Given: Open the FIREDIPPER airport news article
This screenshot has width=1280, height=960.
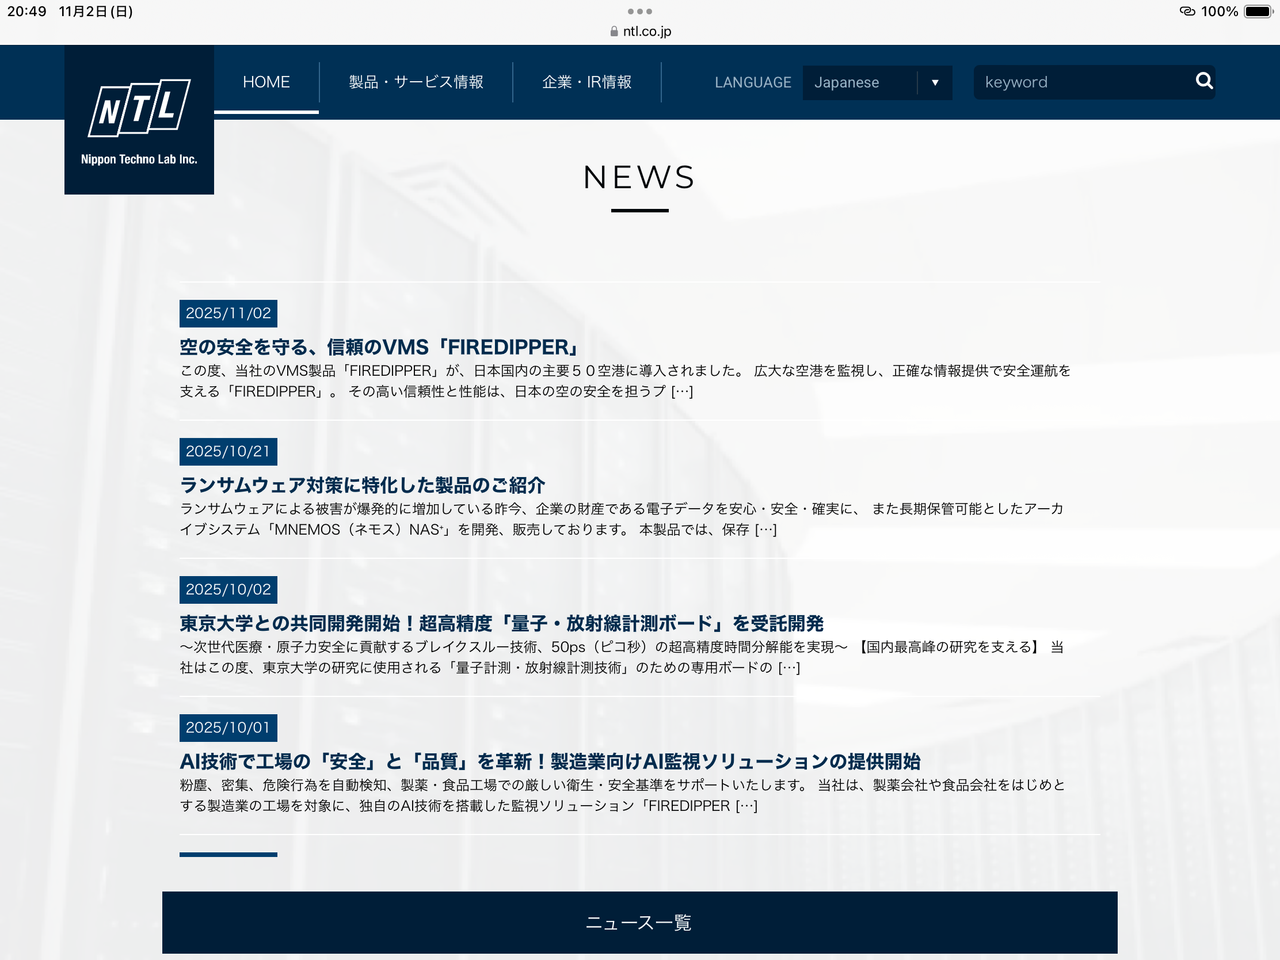Looking at the screenshot, I should [378, 348].
